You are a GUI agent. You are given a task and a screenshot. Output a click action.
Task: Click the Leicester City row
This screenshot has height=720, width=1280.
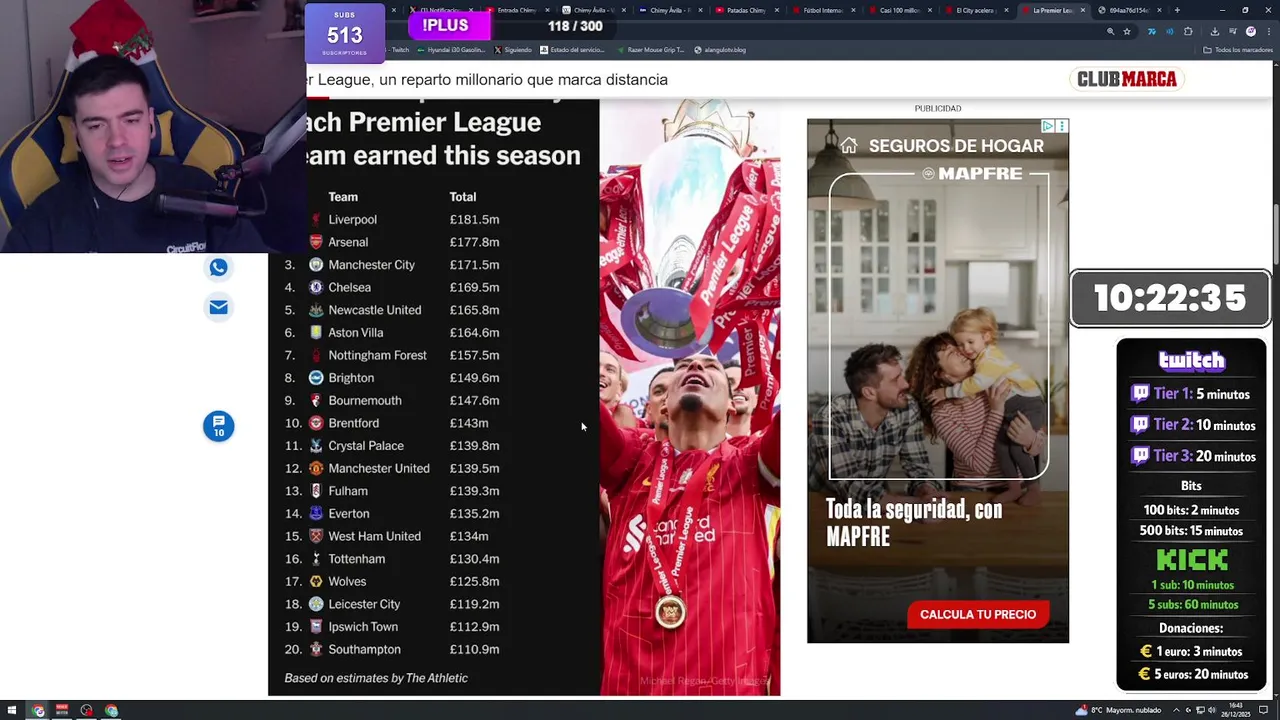point(392,604)
